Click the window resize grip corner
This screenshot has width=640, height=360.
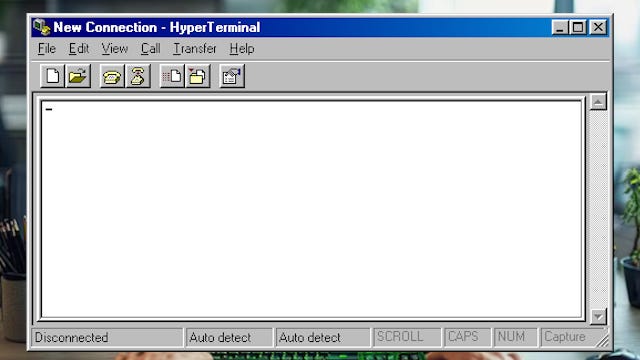click(602, 340)
